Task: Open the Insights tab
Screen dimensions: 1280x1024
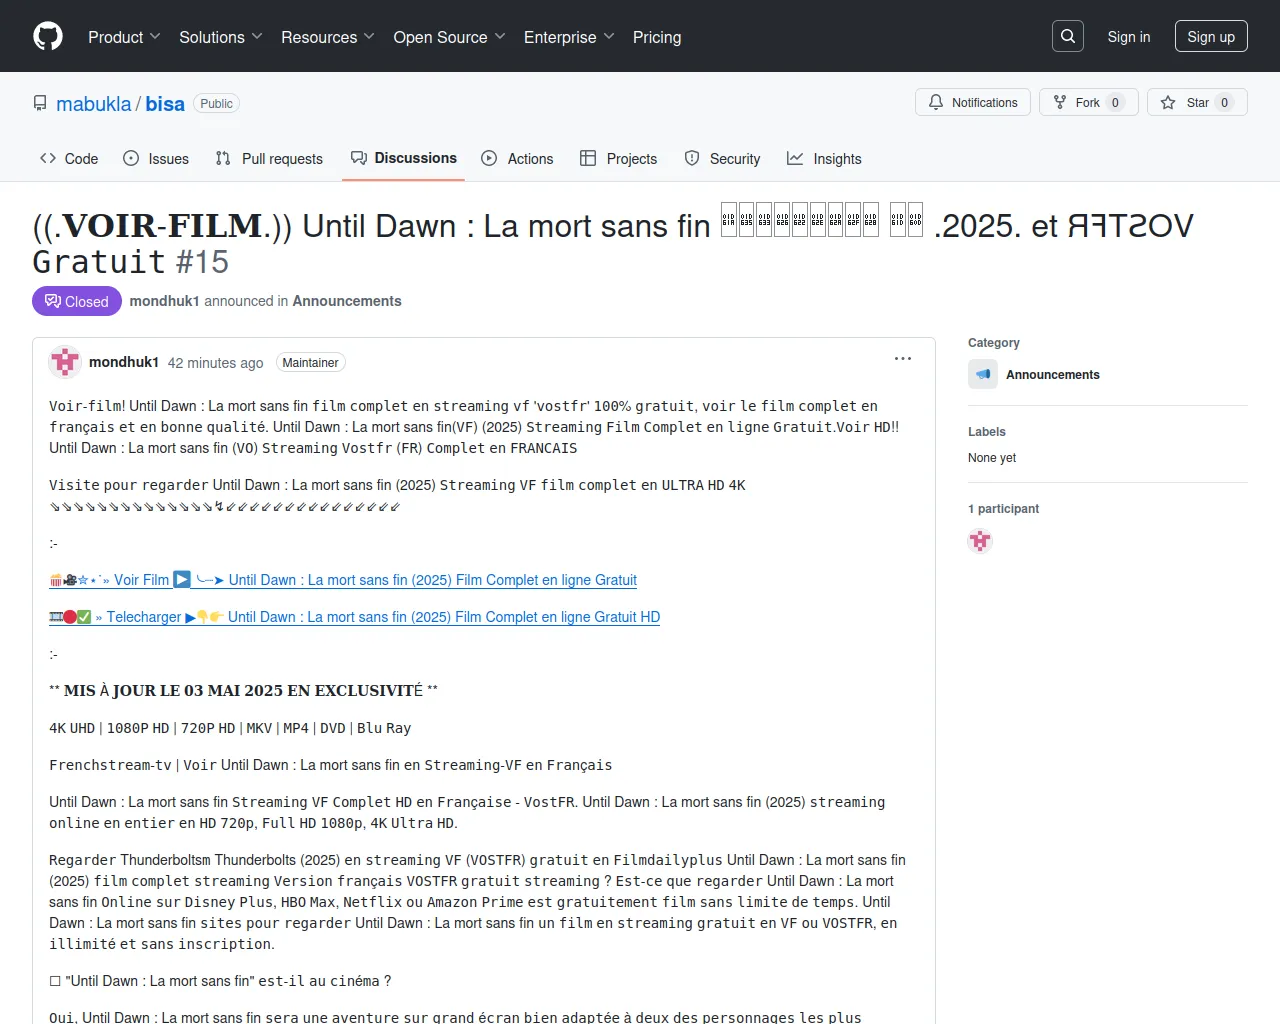Action: point(824,158)
